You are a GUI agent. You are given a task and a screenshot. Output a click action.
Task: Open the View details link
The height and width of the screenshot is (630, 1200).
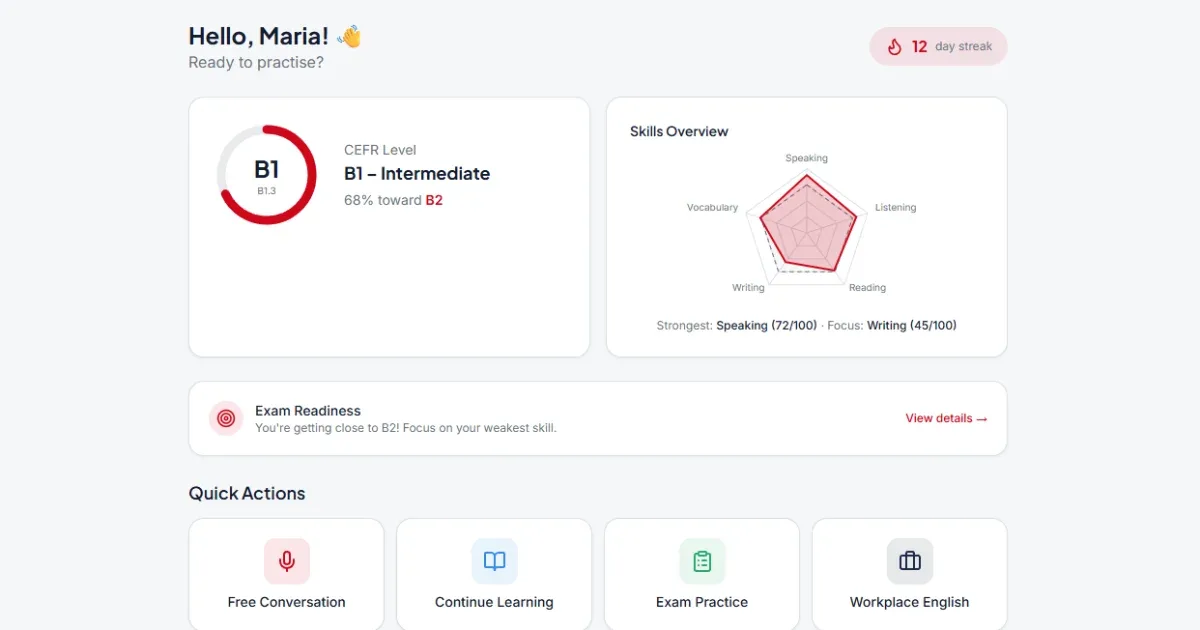(946, 418)
